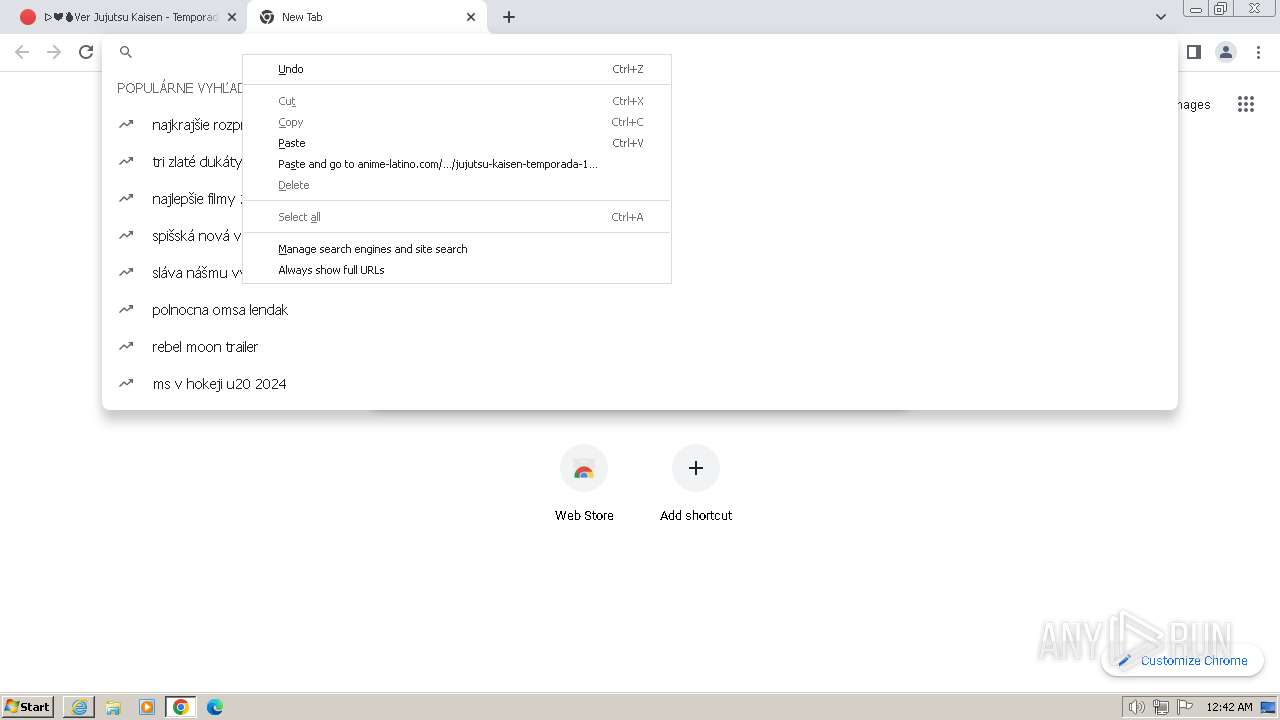Choose Cut in the context menu

pyautogui.click(x=457, y=101)
